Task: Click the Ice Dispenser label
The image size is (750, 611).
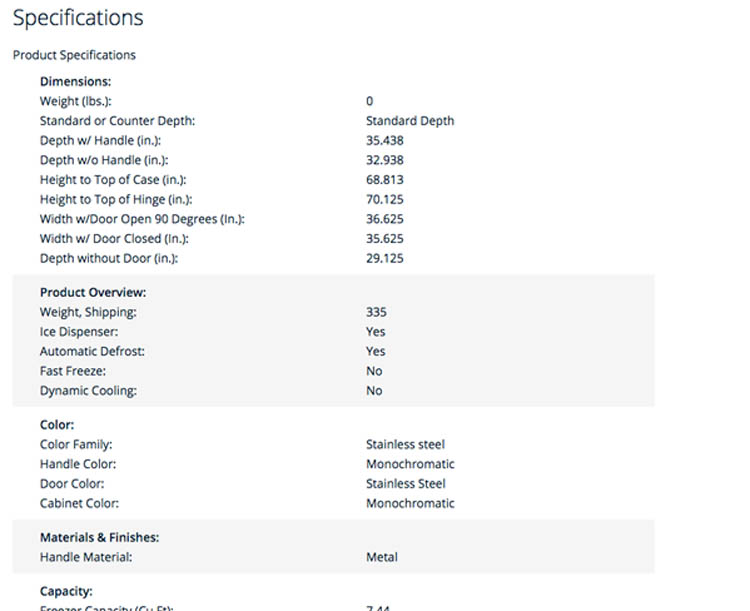Action: click(79, 332)
